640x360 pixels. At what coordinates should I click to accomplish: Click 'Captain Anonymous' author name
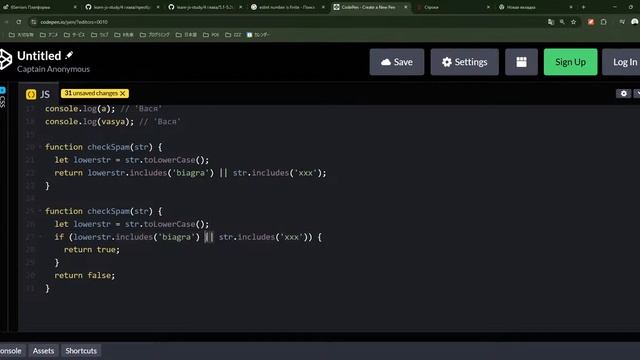tap(53, 69)
